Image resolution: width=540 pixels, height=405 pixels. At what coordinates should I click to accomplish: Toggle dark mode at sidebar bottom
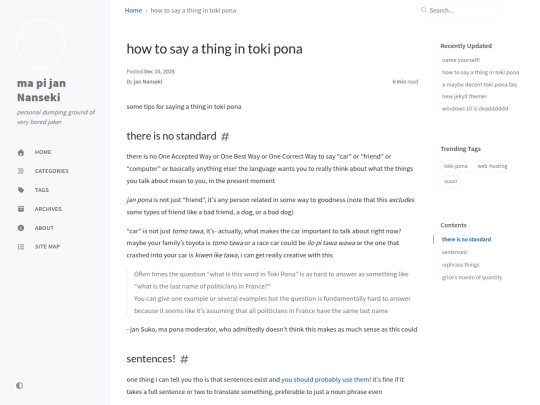click(x=20, y=385)
